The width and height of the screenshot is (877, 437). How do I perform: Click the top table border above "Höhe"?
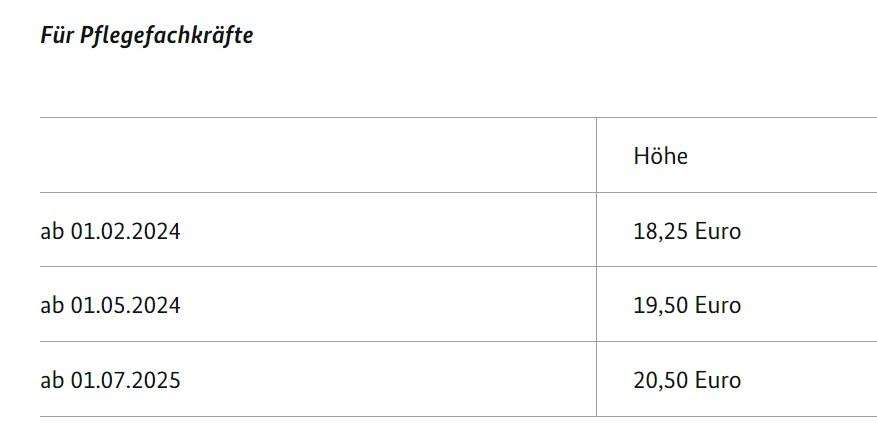[x=737, y=118]
